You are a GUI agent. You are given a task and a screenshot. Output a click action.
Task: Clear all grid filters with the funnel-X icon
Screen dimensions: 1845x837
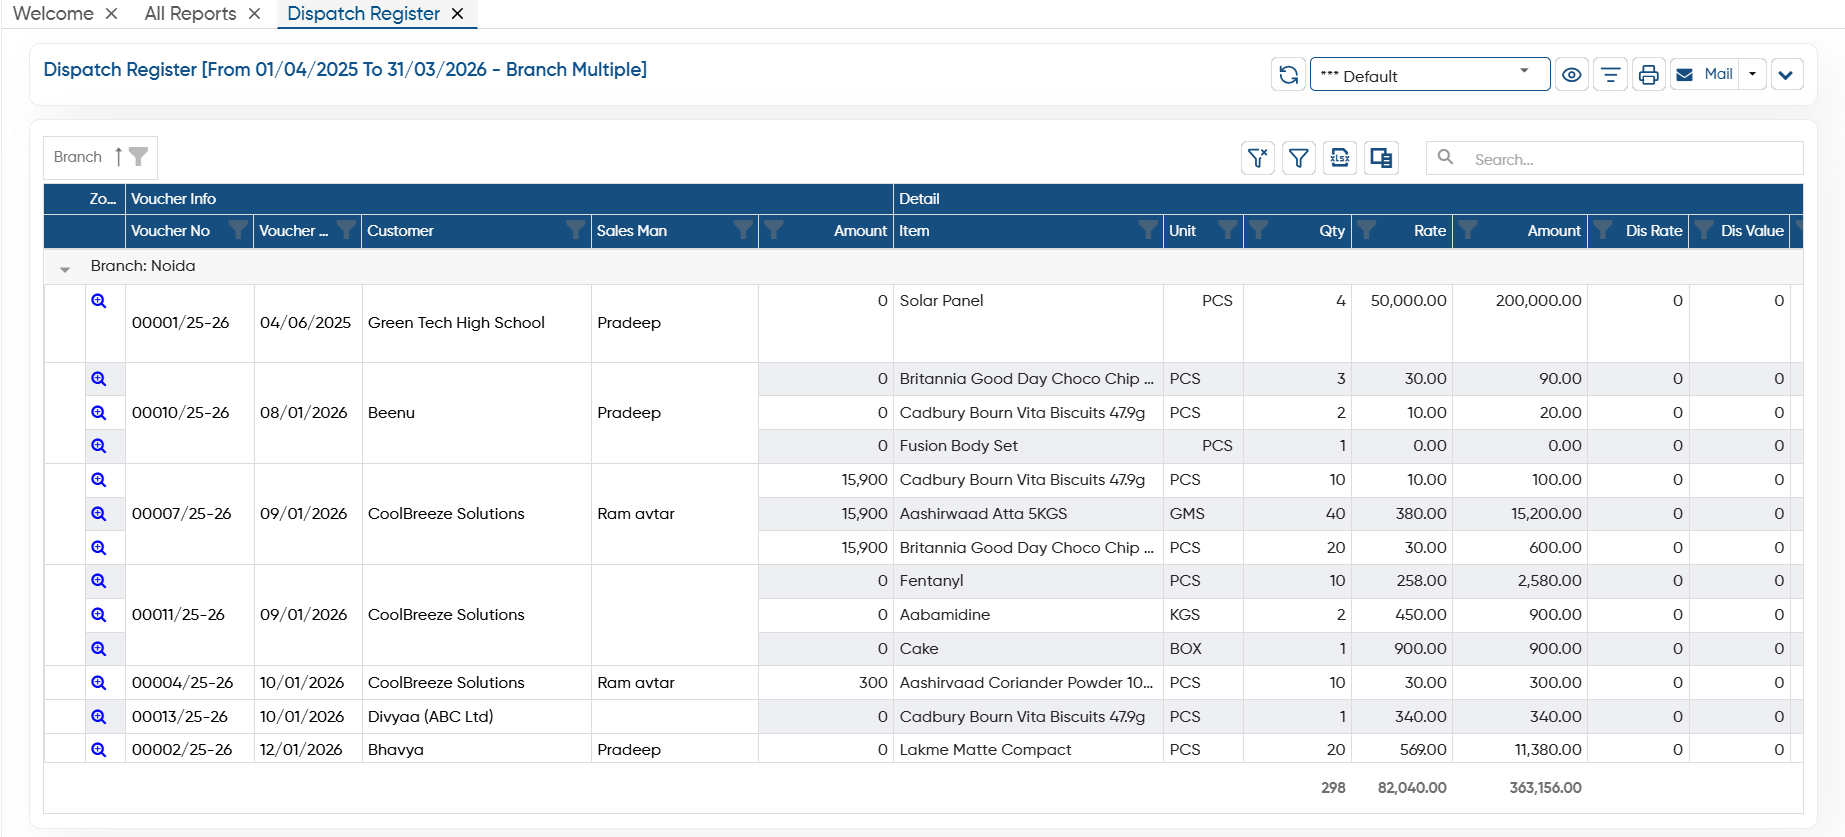1258,158
